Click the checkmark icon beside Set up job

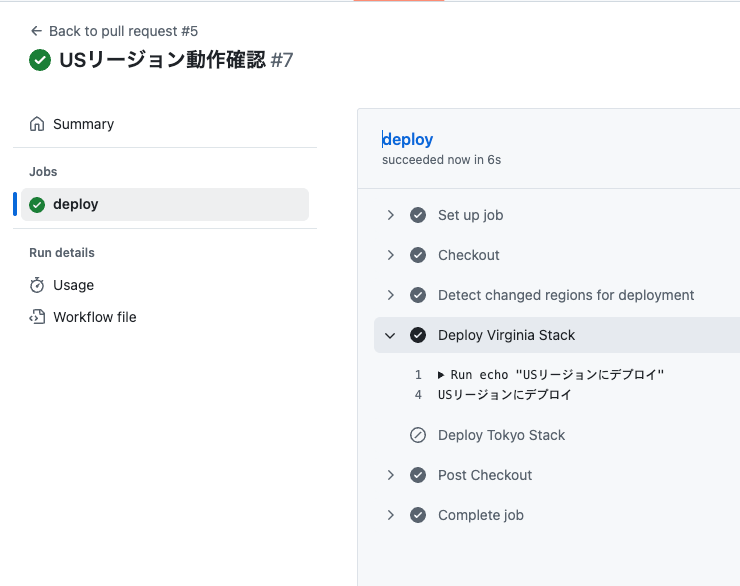(418, 215)
